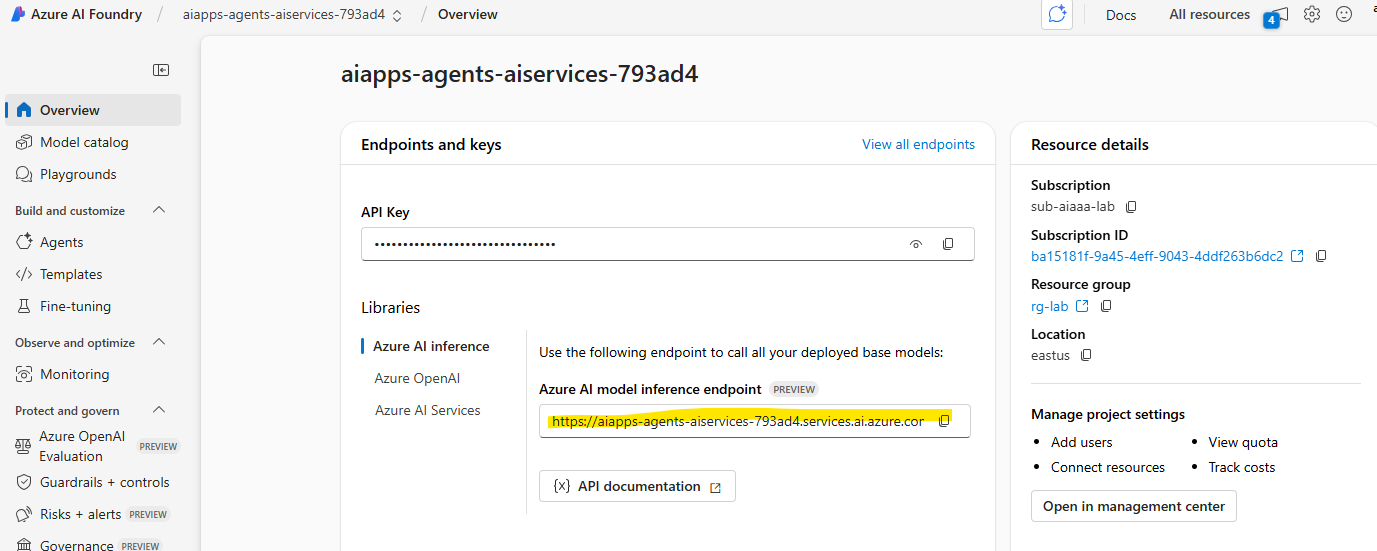Copy the Subscription ID value

(x=1321, y=256)
